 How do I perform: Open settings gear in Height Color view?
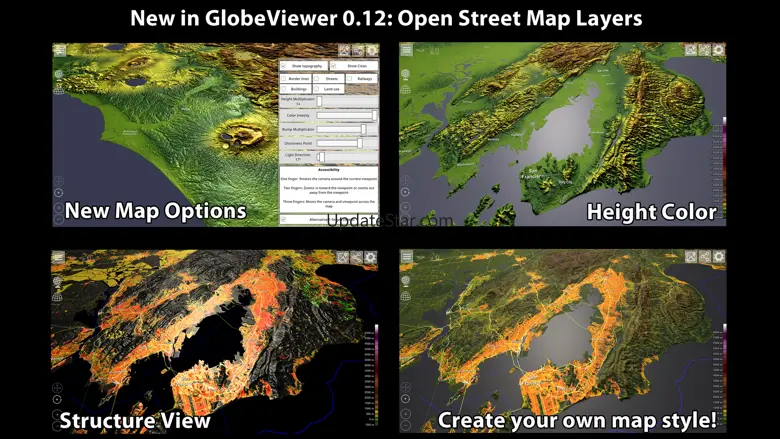719,50
